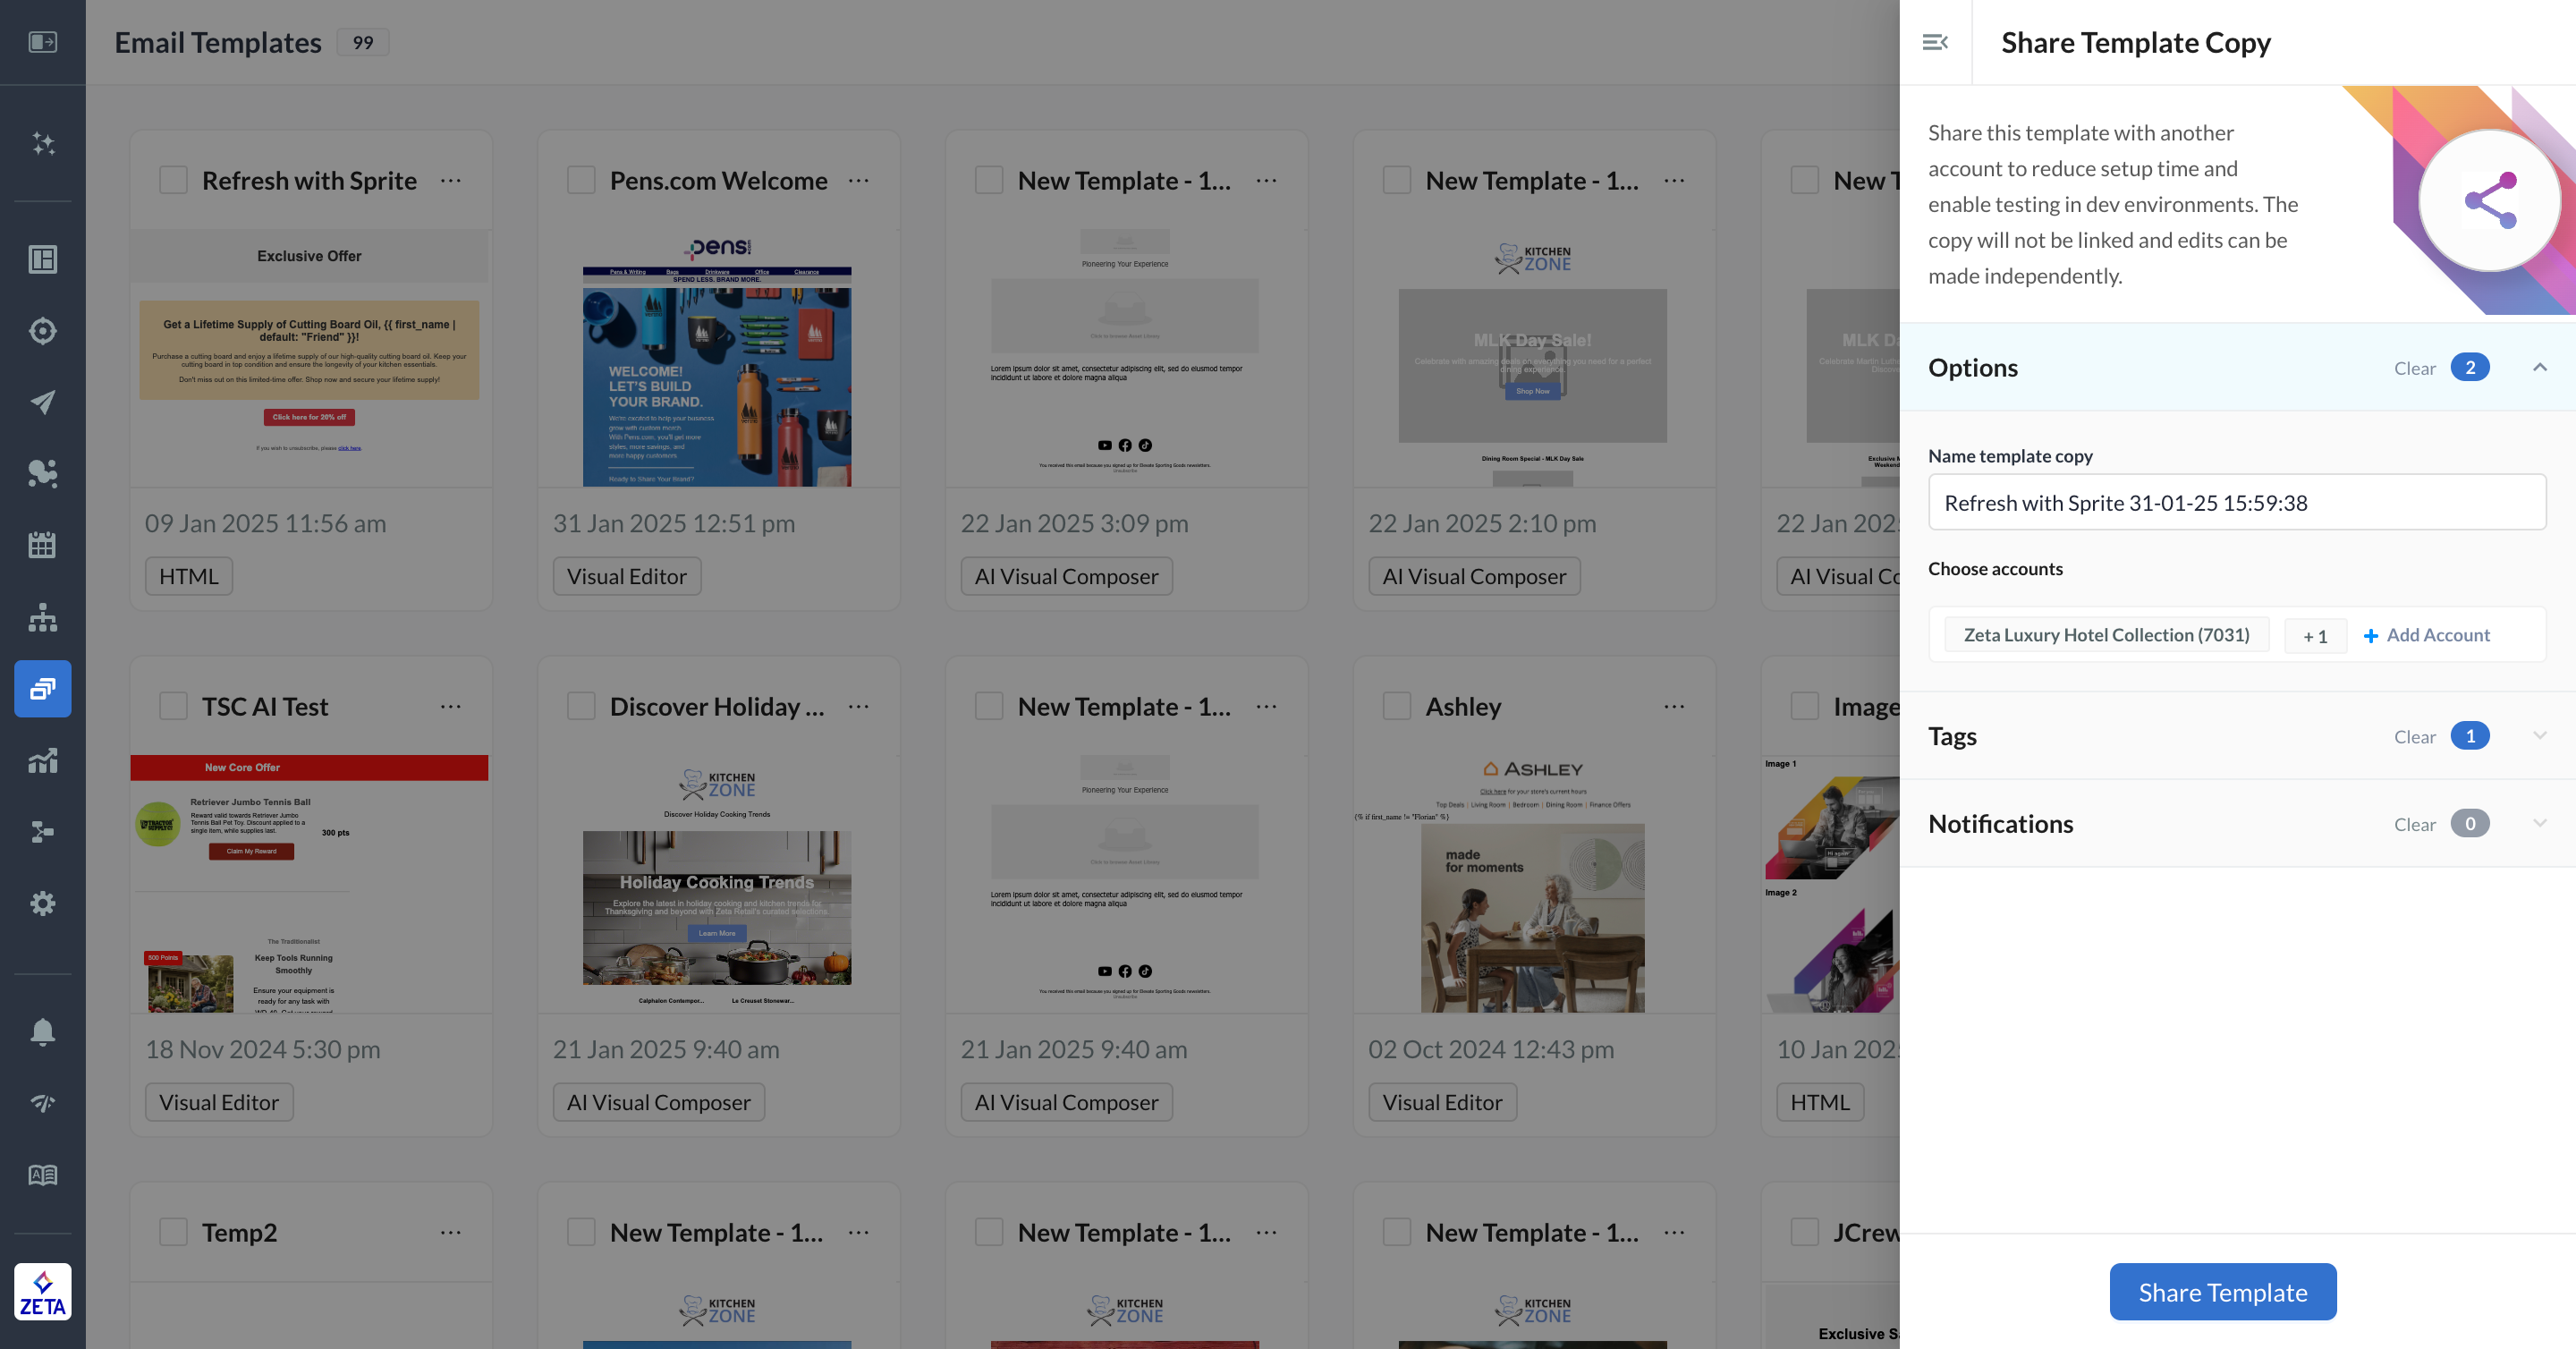Open the target/audience icon in sidebar
Screen dimensions: 2576x1349
[42, 331]
